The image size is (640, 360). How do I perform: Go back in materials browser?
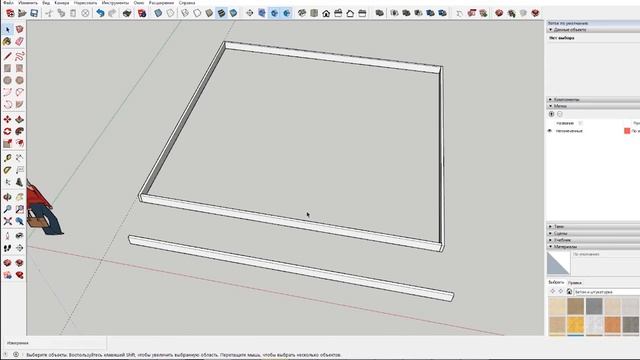pyautogui.click(x=553, y=291)
